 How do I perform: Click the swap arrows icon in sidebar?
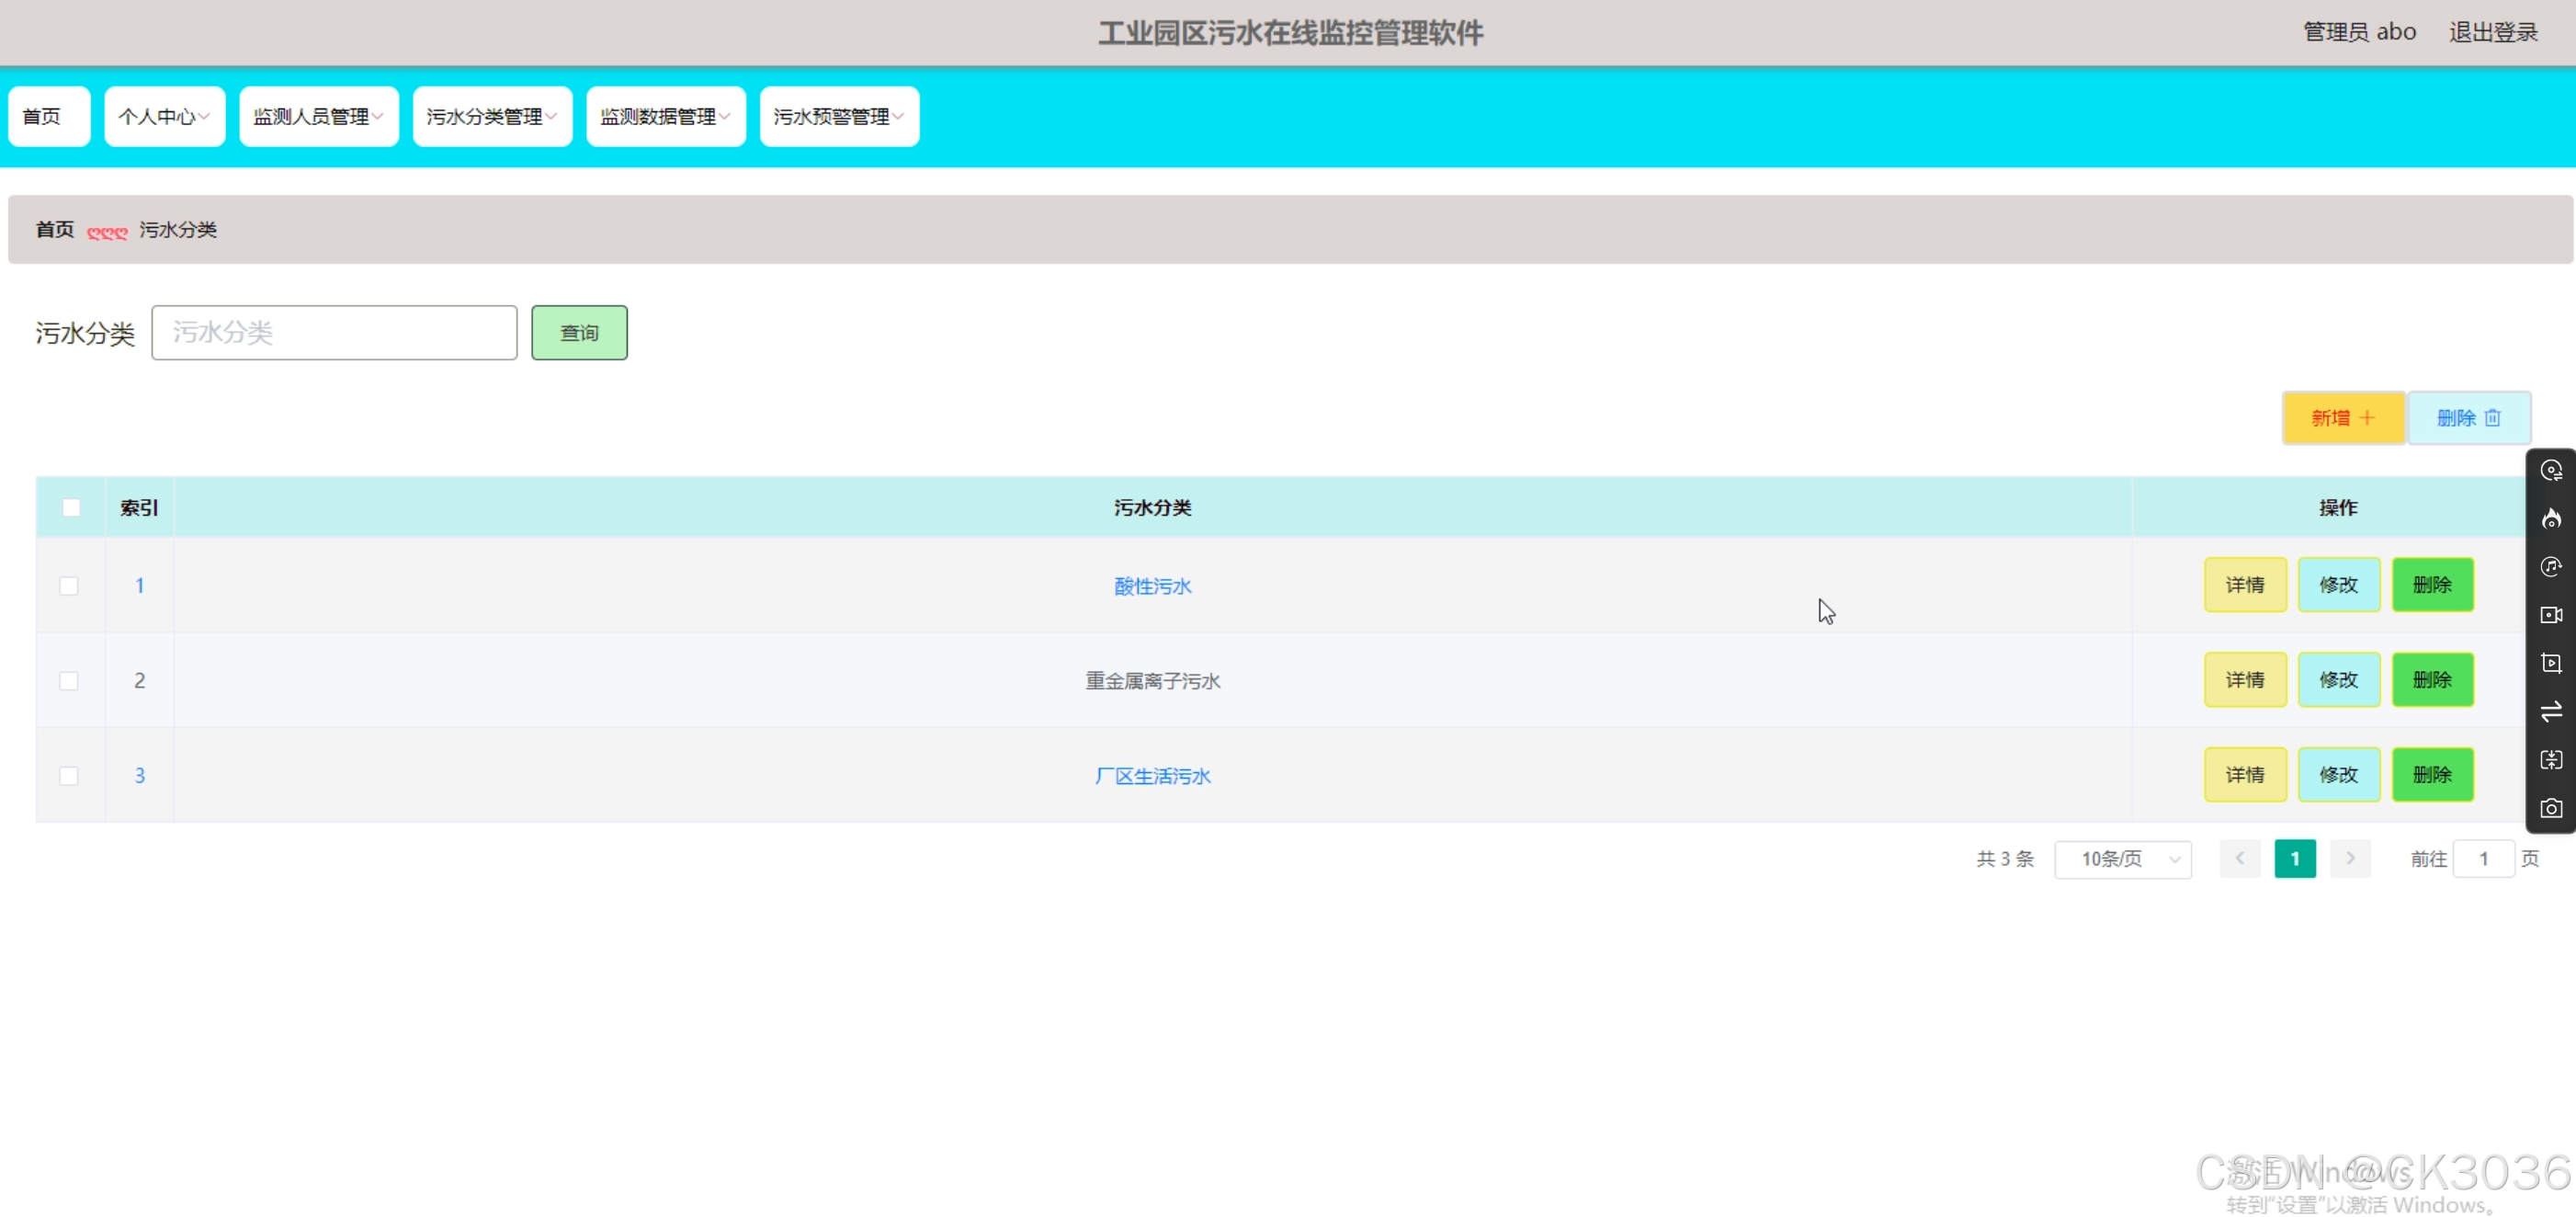(2551, 711)
